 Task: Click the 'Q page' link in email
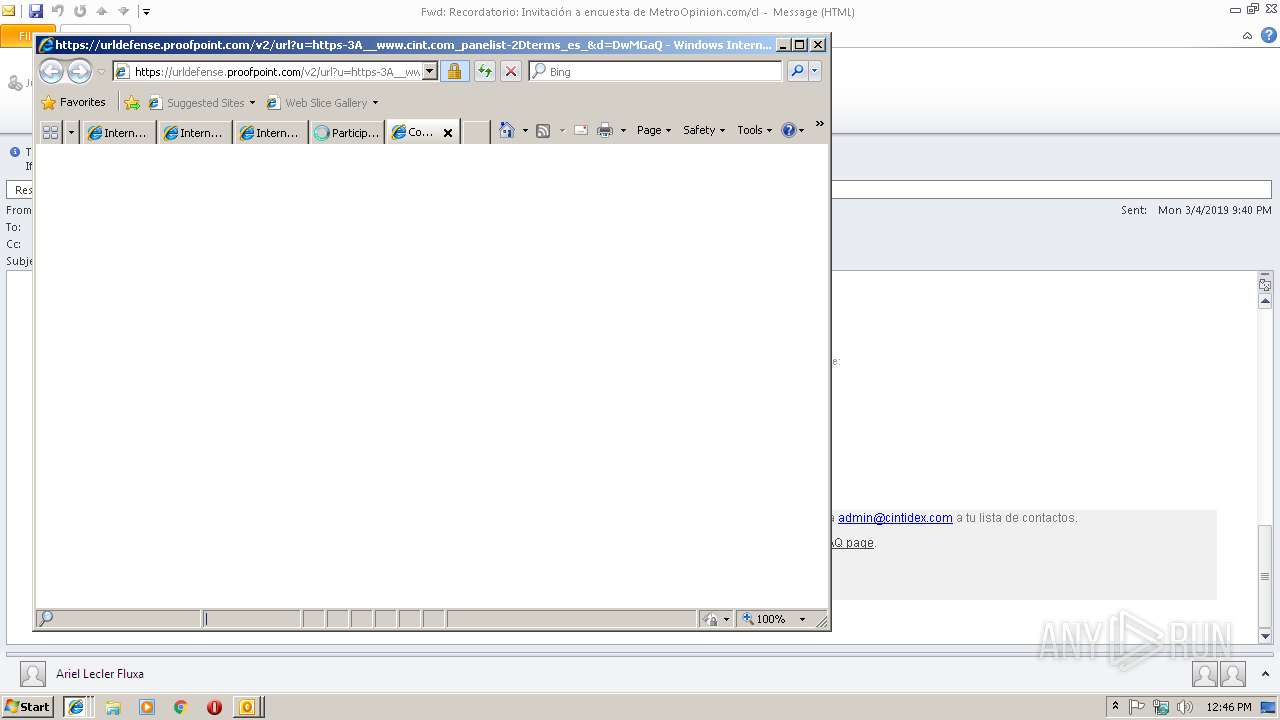pos(851,543)
